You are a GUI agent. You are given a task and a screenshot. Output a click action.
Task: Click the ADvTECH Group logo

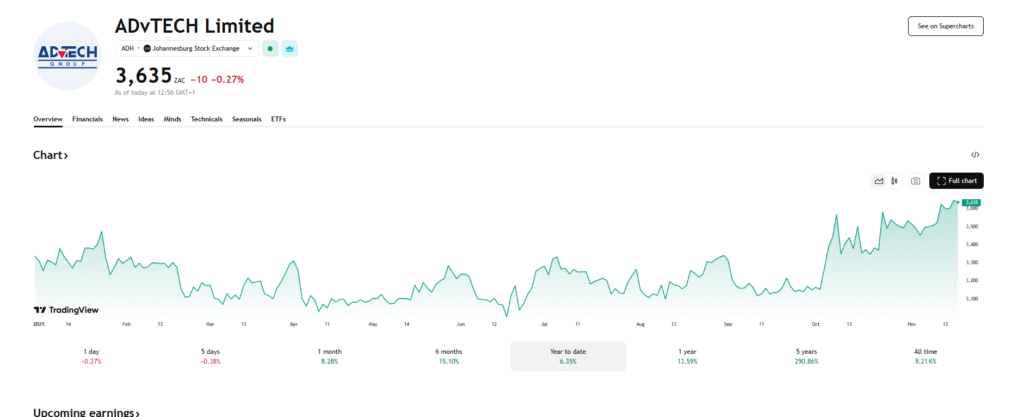67,55
